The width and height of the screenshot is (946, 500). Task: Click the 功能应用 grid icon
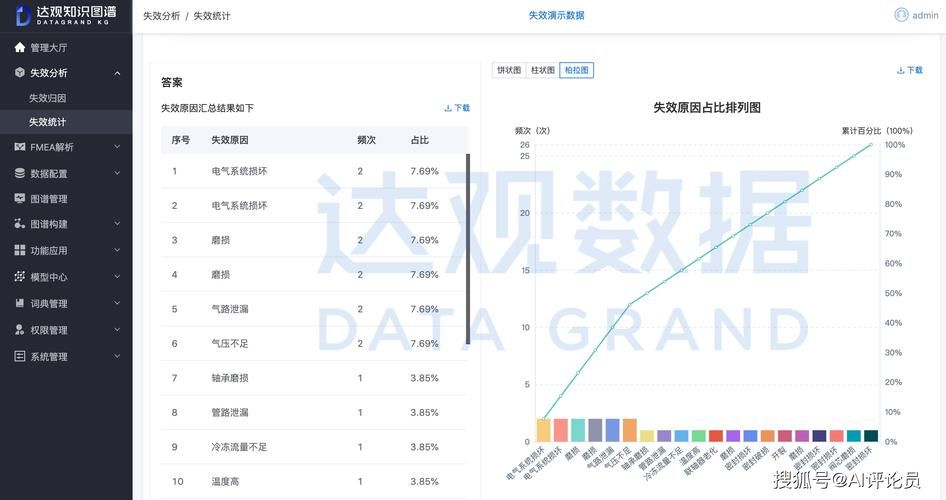pyautogui.click(x=20, y=250)
